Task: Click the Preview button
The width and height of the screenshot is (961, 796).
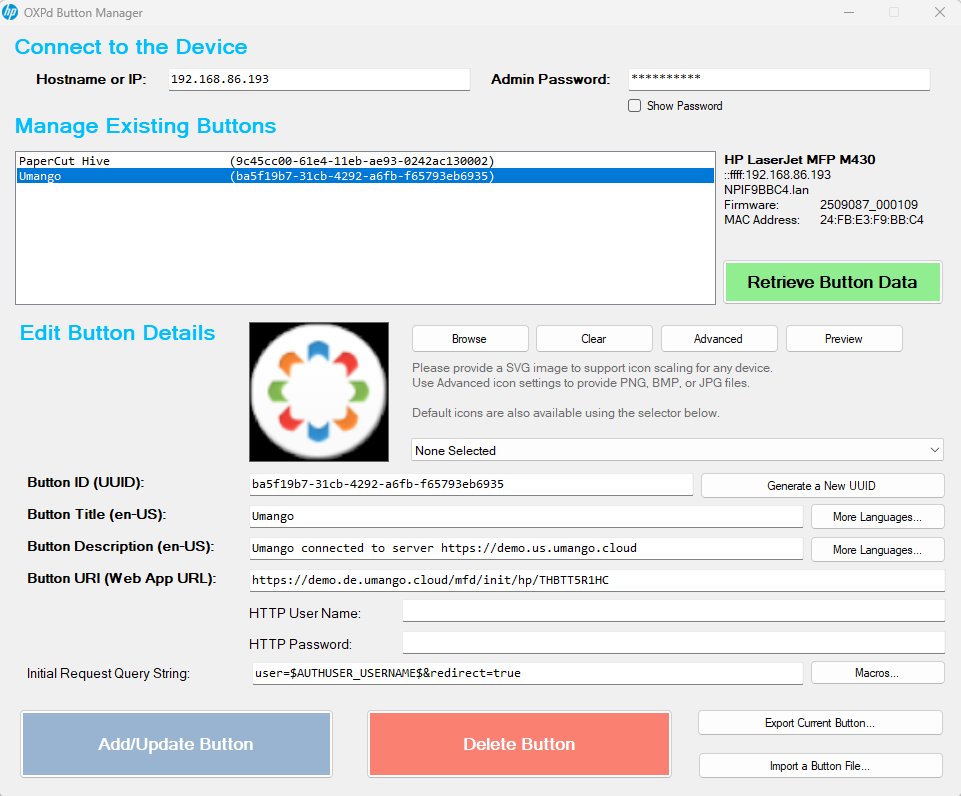Action: click(843, 339)
